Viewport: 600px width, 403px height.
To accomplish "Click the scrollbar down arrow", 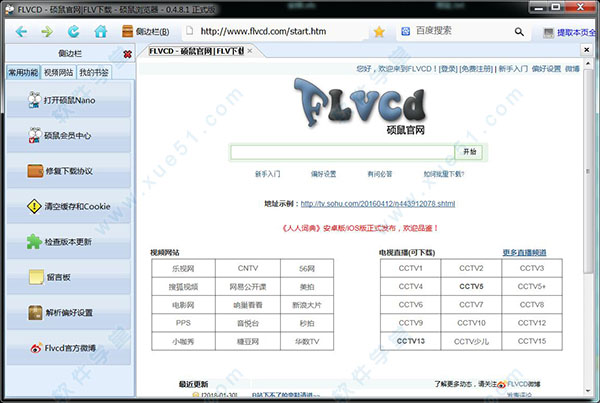I will pos(588,391).
